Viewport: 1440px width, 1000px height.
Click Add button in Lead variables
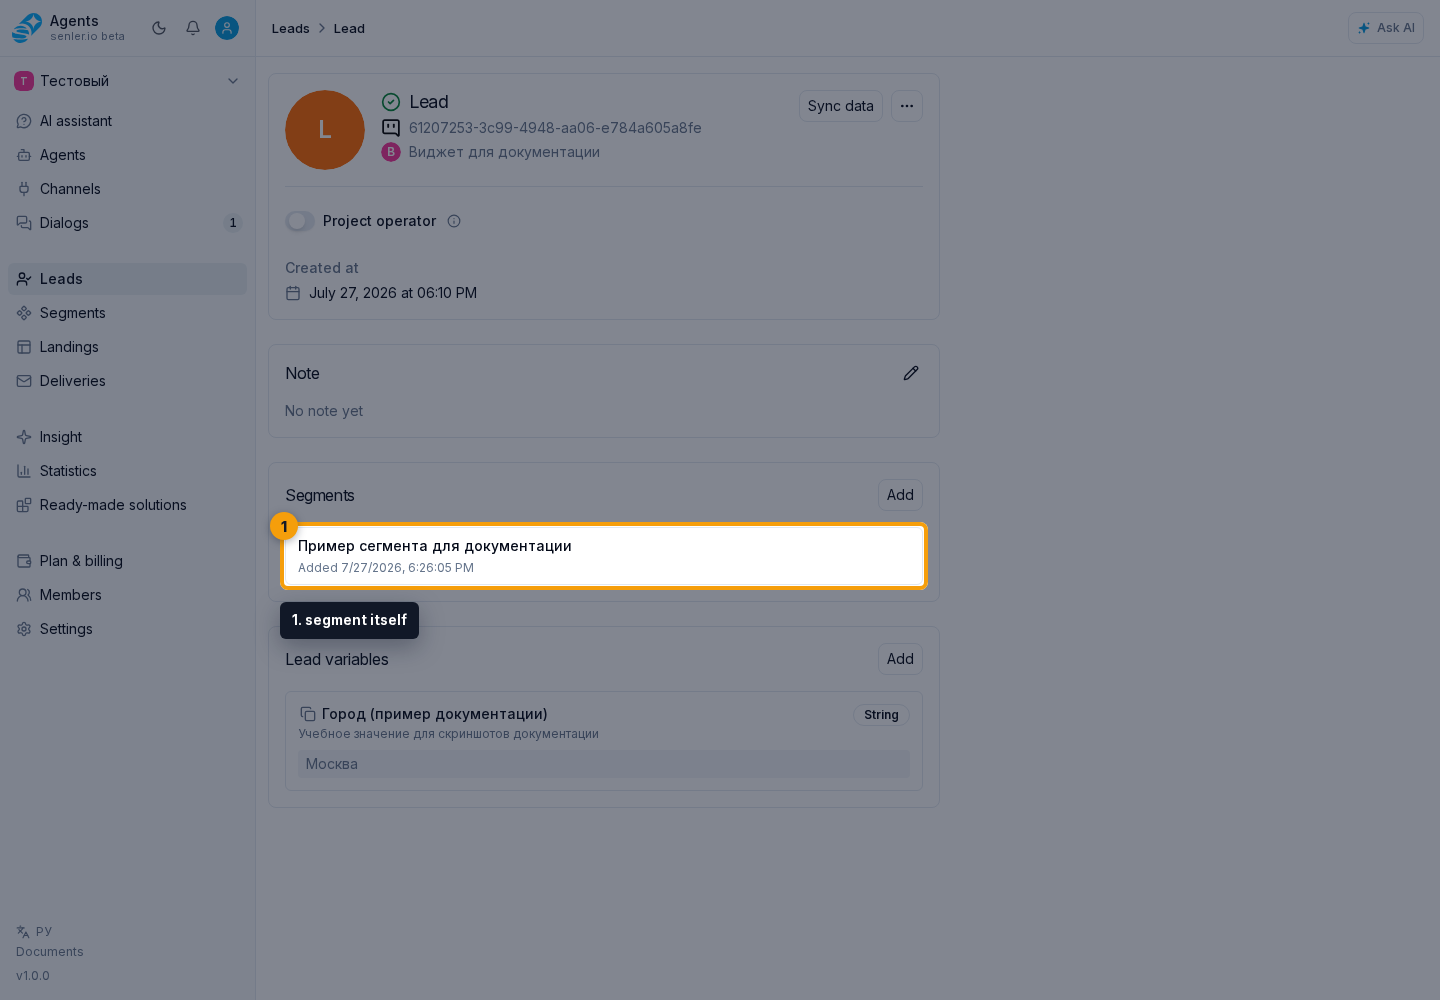pos(900,659)
